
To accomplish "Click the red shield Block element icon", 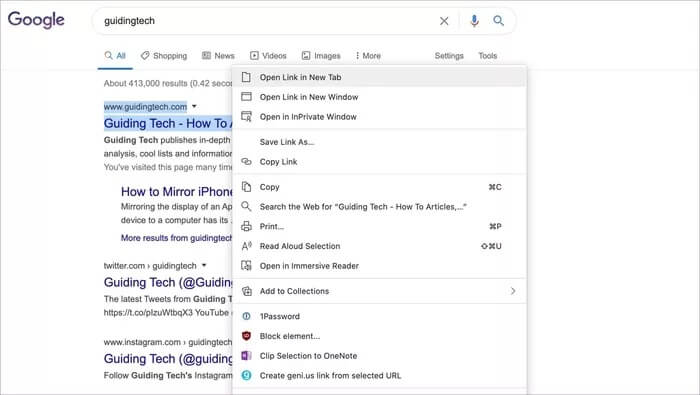I will pyautogui.click(x=246, y=336).
